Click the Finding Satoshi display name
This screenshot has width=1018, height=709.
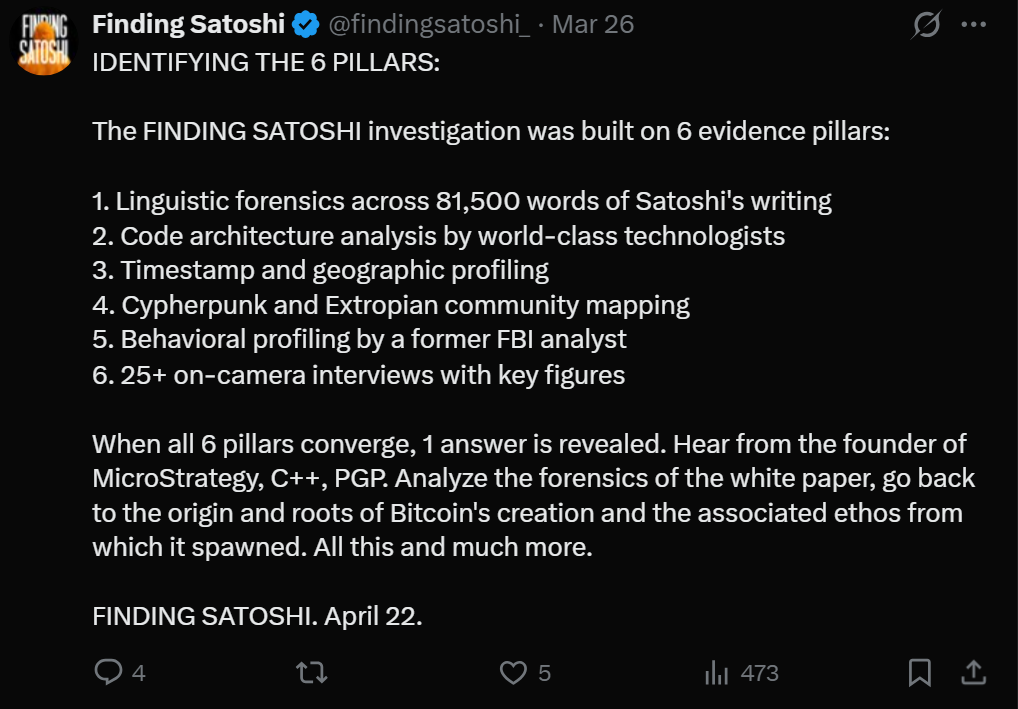pyautogui.click(x=189, y=24)
